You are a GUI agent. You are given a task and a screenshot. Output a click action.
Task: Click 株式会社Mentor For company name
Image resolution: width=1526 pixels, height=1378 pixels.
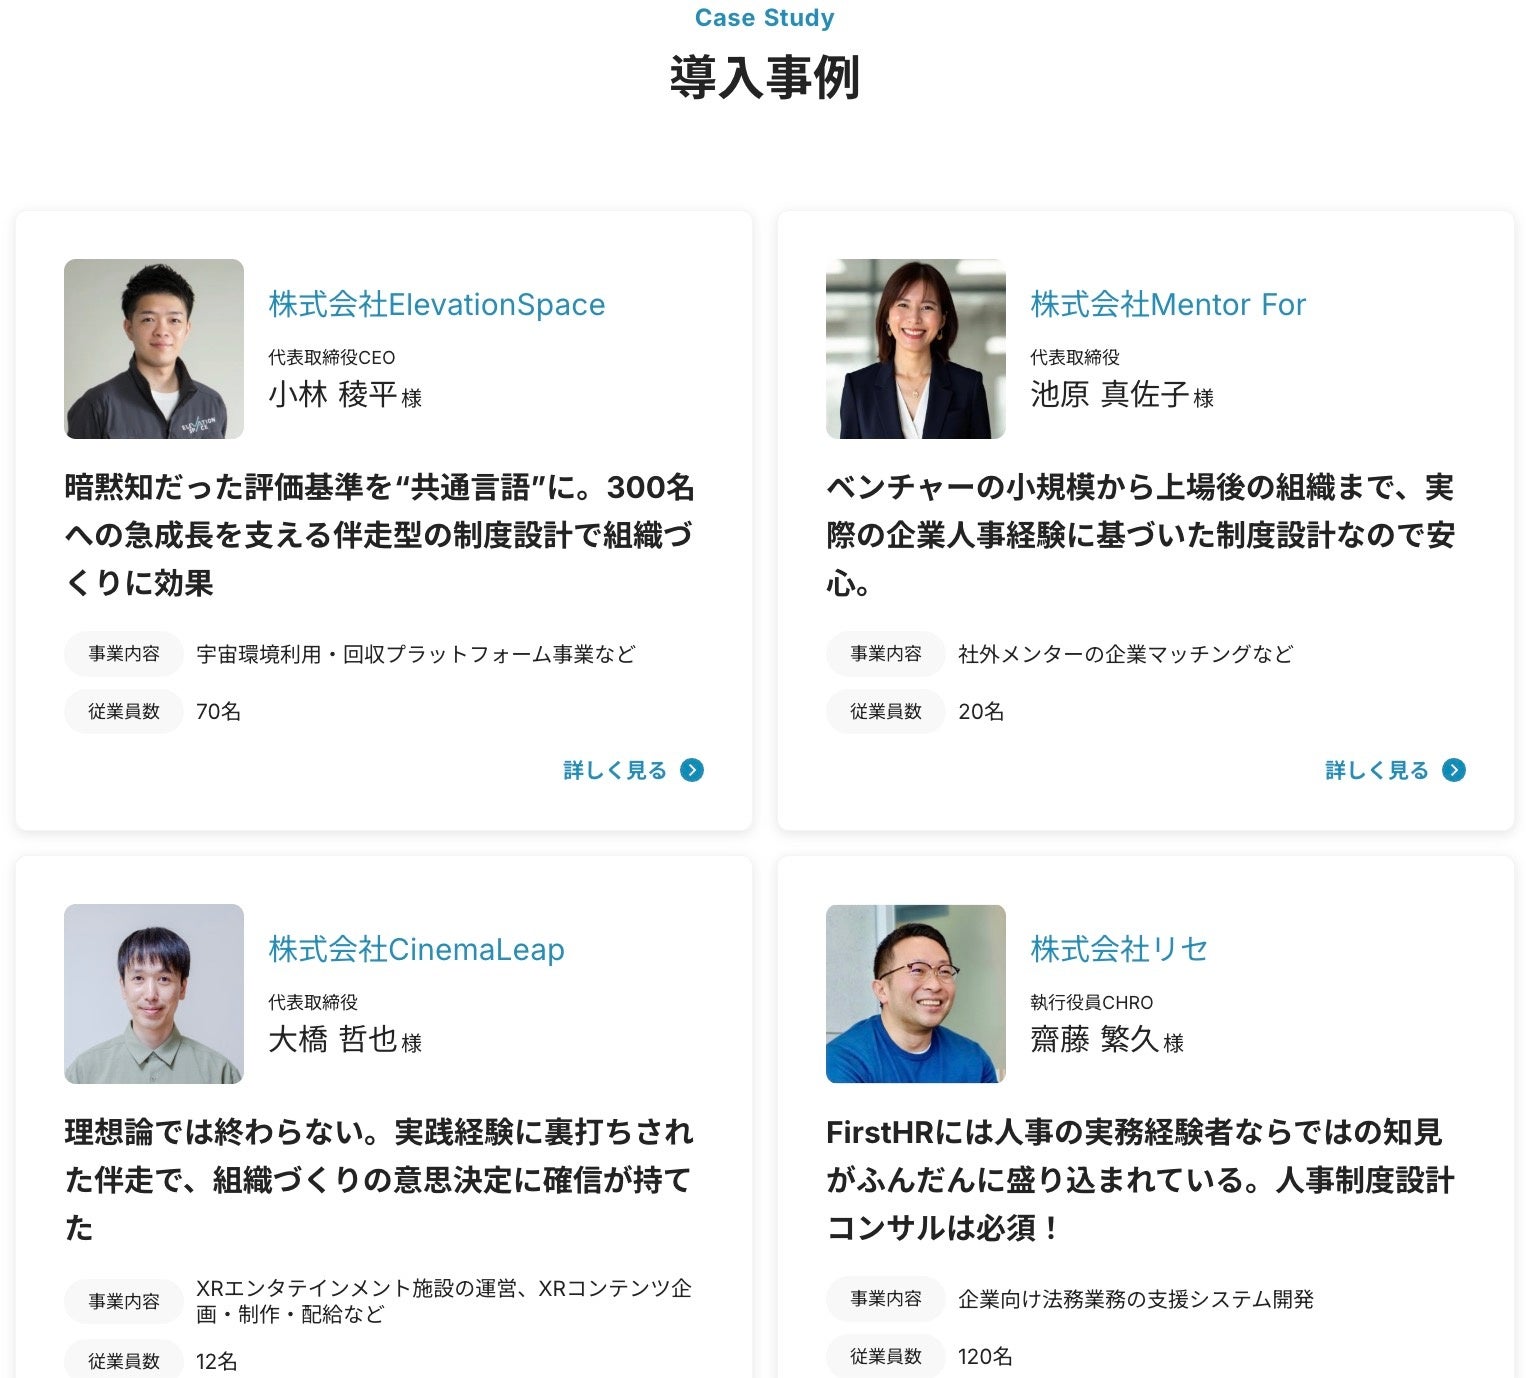point(1168,304)
